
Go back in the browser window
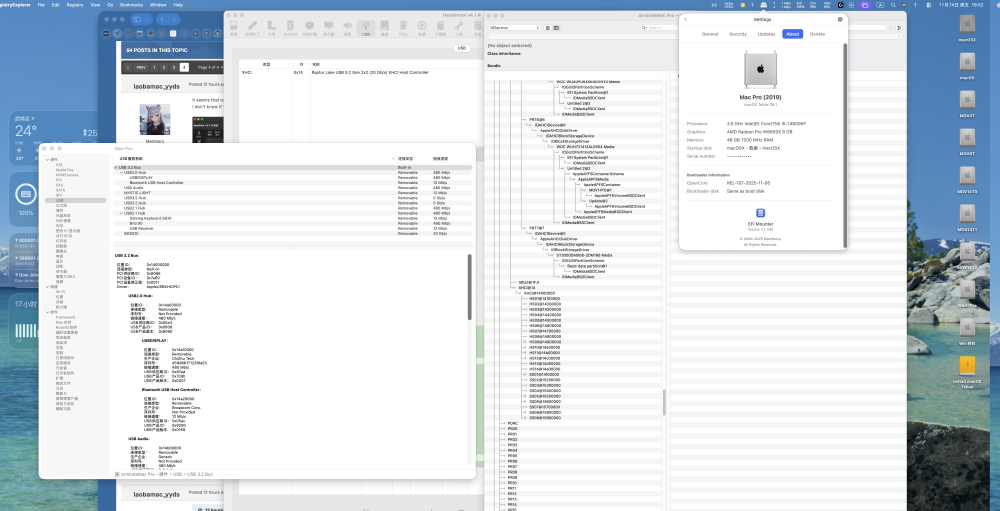point(162,19)
